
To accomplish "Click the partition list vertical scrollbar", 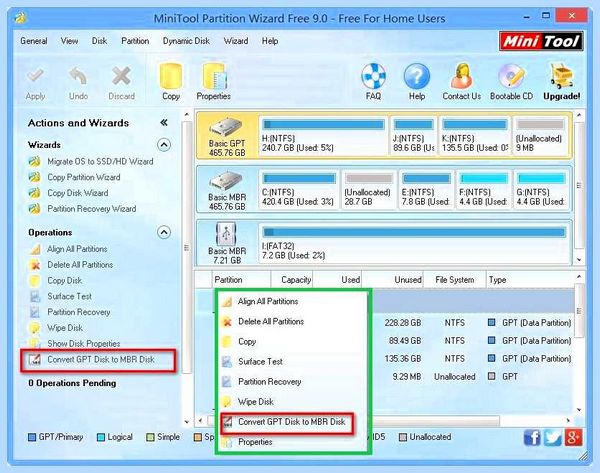I will tap(579, 310).
